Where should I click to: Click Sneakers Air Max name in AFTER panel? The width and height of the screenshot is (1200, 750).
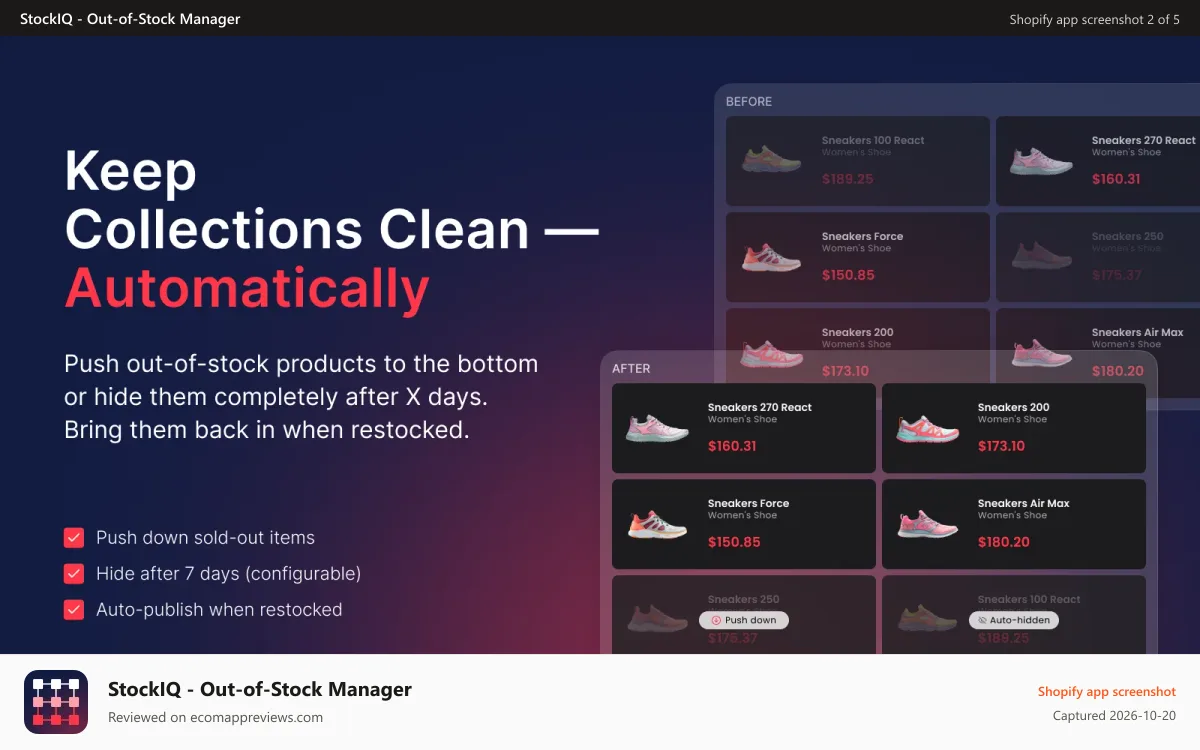pos(1024,504)
